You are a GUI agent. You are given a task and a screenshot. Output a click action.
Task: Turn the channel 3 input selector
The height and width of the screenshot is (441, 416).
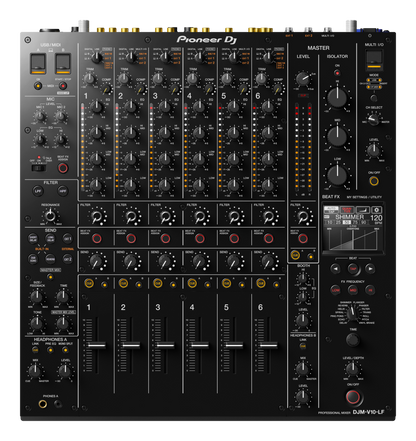[166, 58]
